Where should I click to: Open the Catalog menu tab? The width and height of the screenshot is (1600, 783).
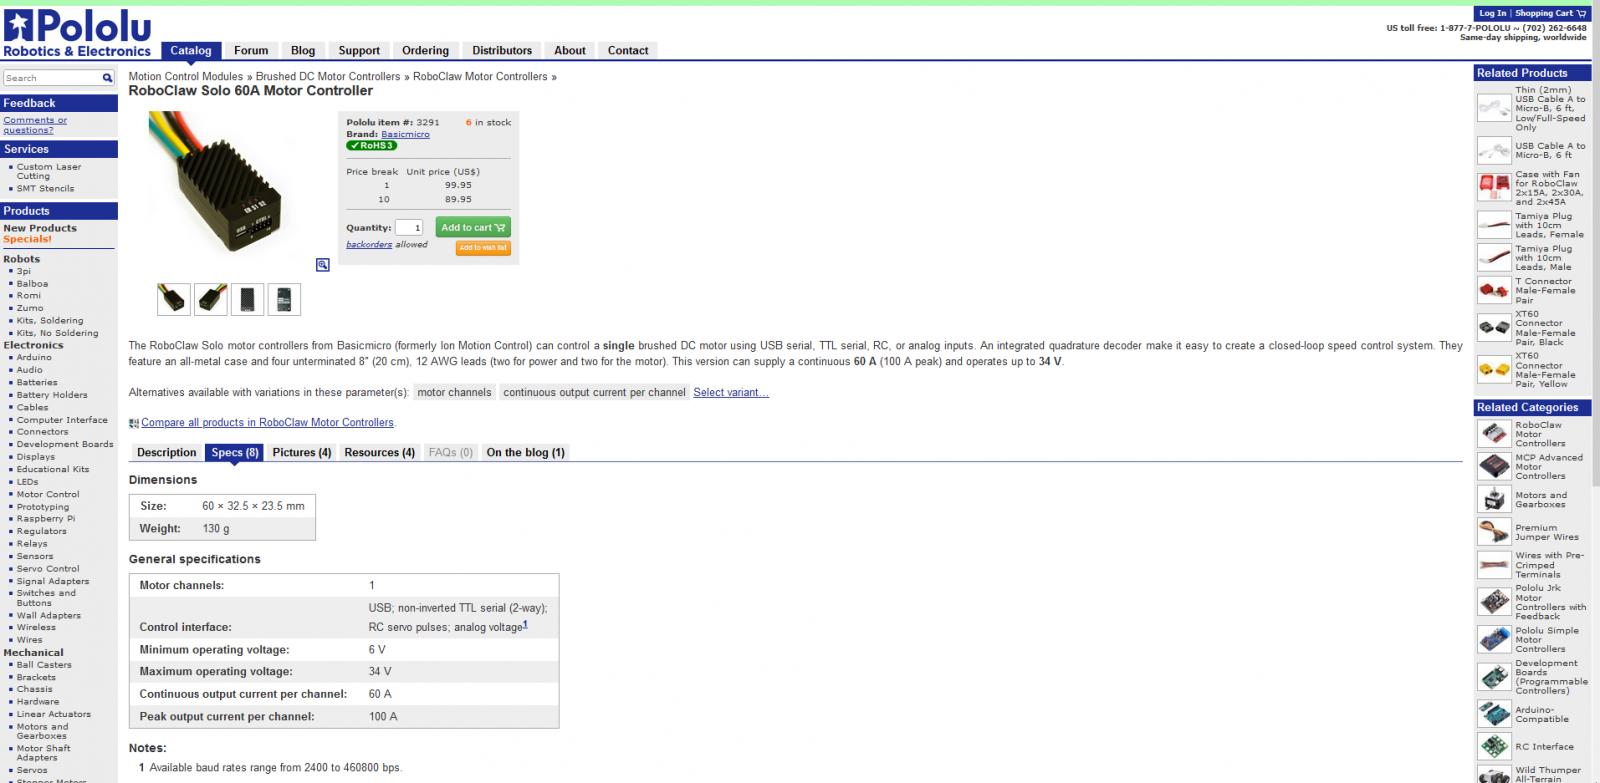[x=190, y=50]
